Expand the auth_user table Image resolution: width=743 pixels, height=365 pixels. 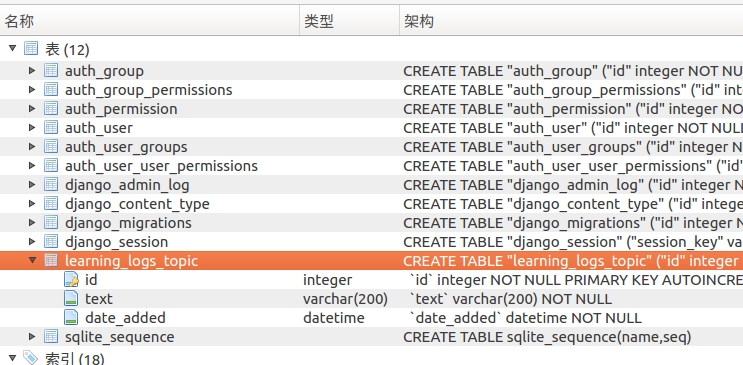coord(32,128)
